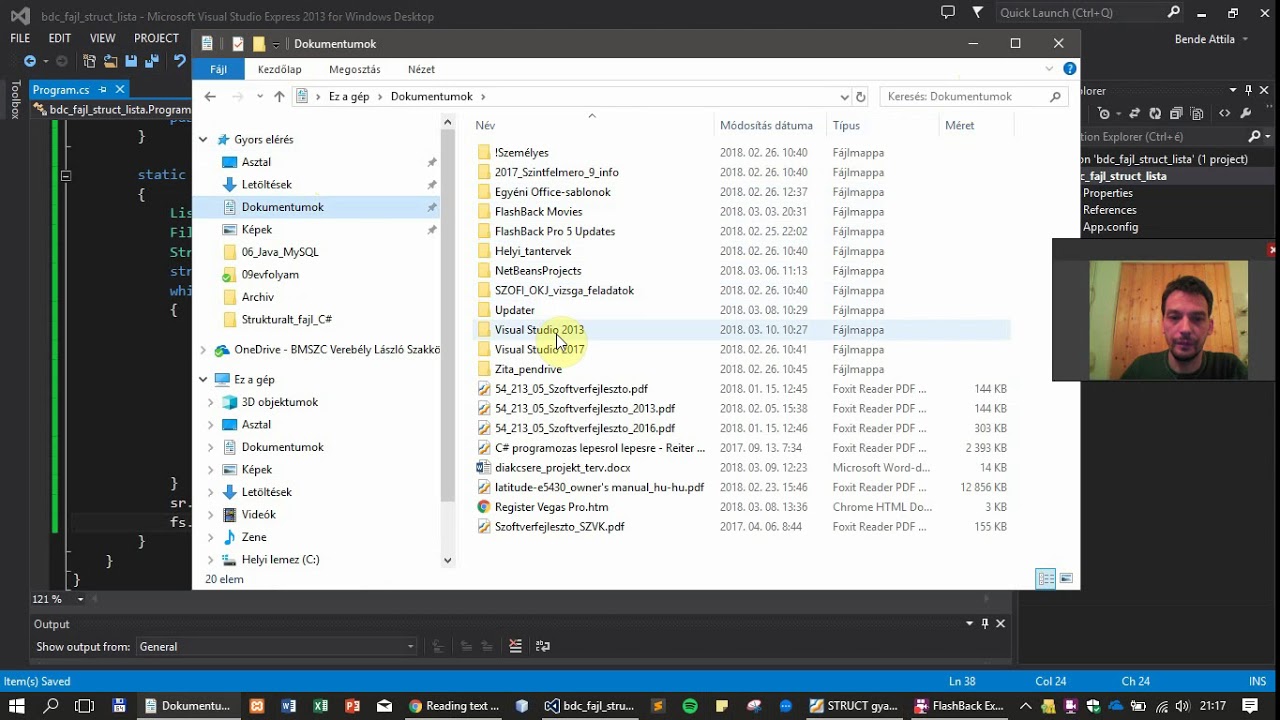Collapse Gyors elérés tree node
The image size is (1280, 720).
click(x=203, y=140)
